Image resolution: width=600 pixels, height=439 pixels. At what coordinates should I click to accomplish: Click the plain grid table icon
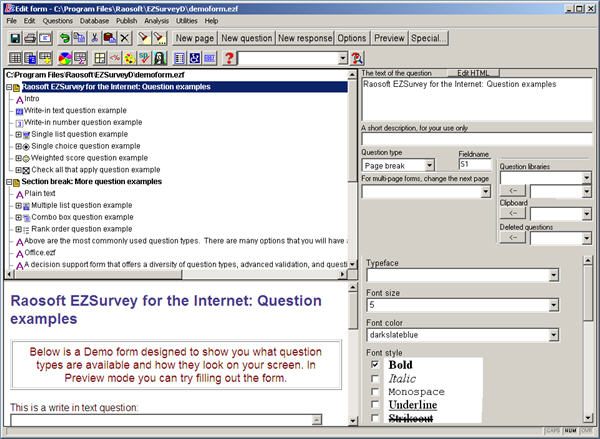click(15, 58)
